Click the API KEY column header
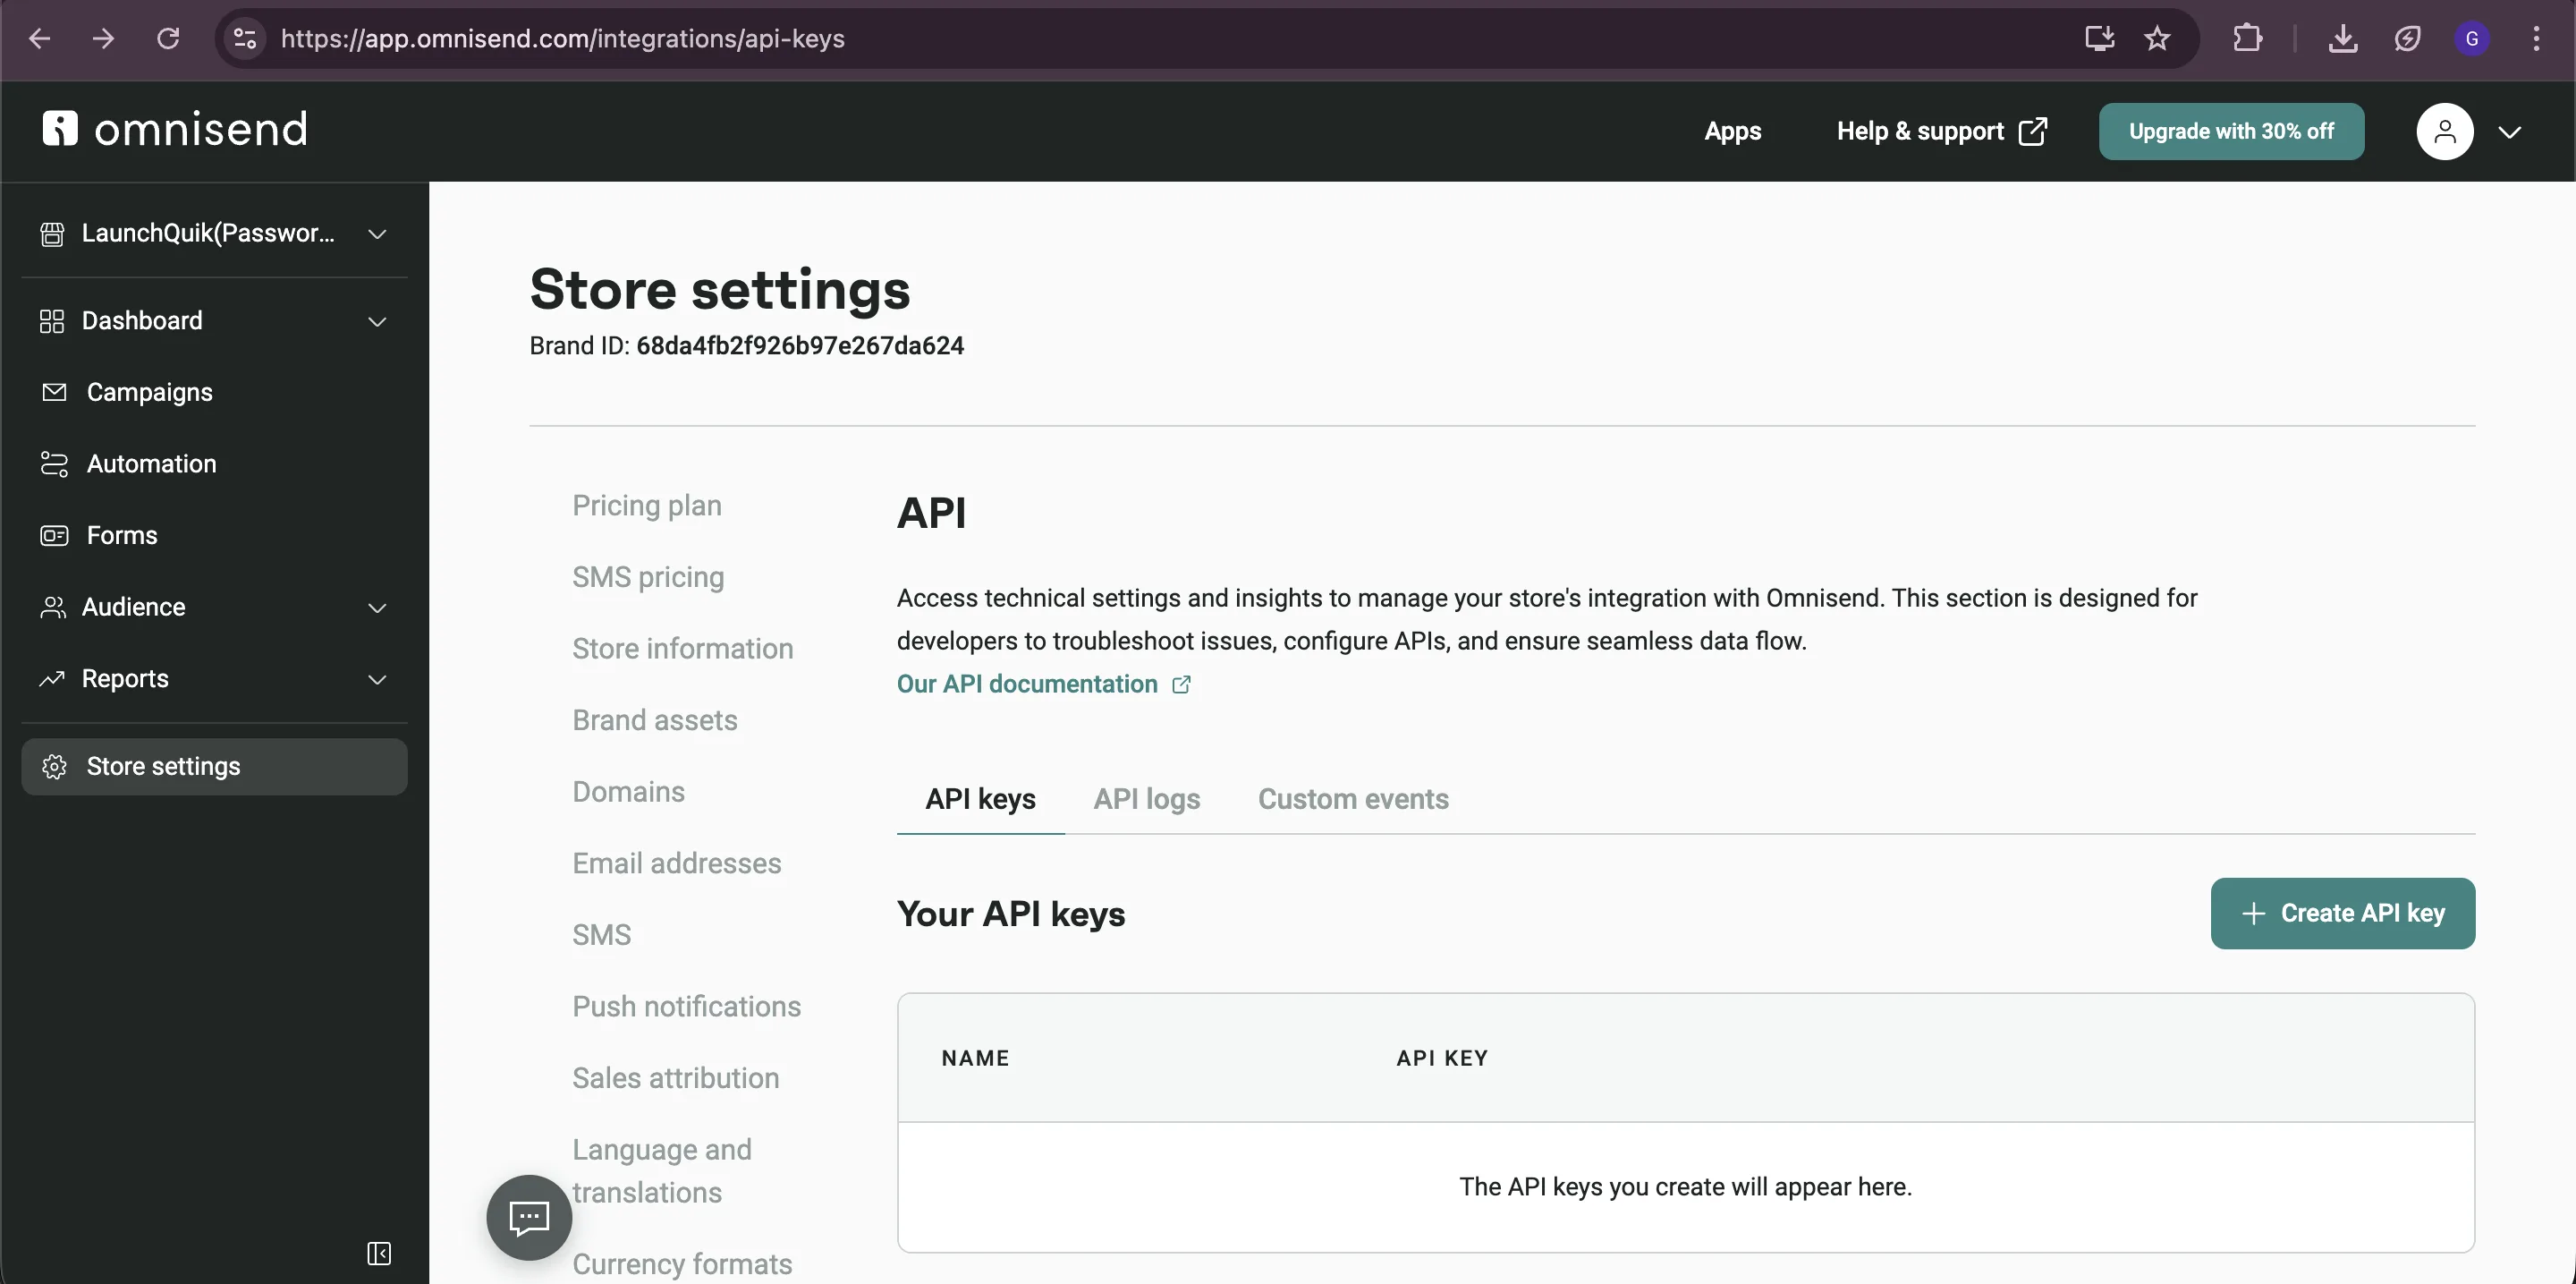 click(1442, 1058)
